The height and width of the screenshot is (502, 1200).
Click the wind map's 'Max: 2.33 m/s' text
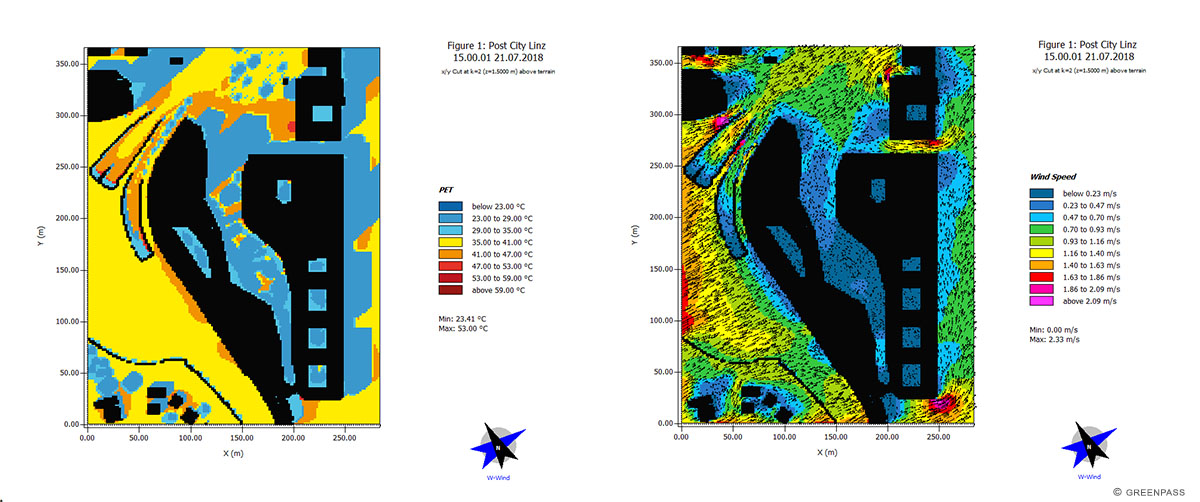1055,338
